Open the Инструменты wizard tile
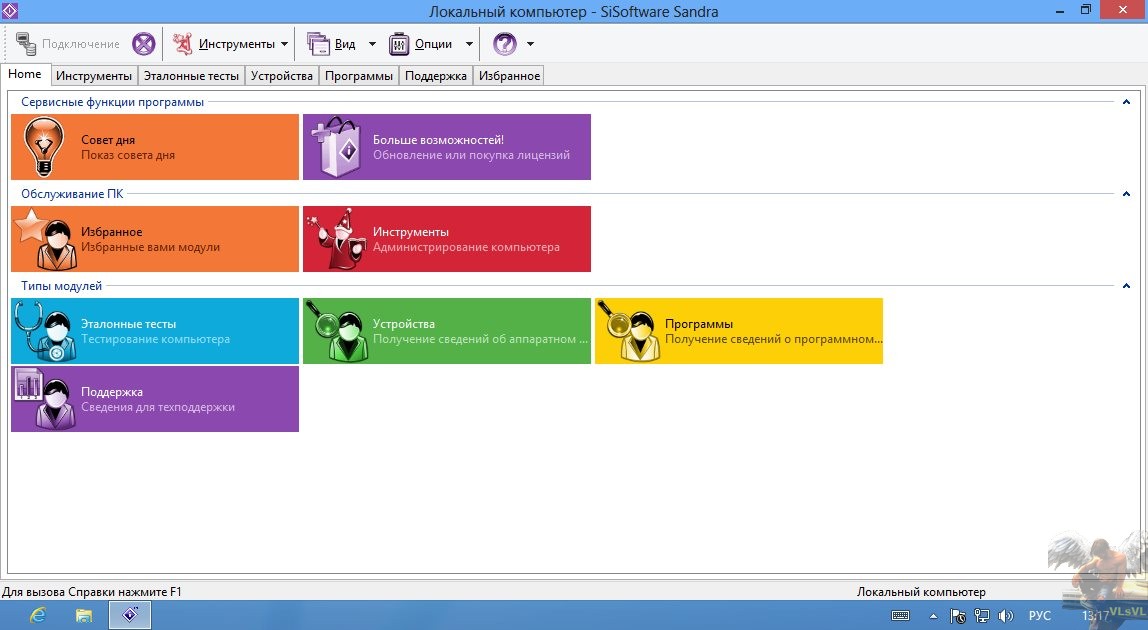 point(446,239)
